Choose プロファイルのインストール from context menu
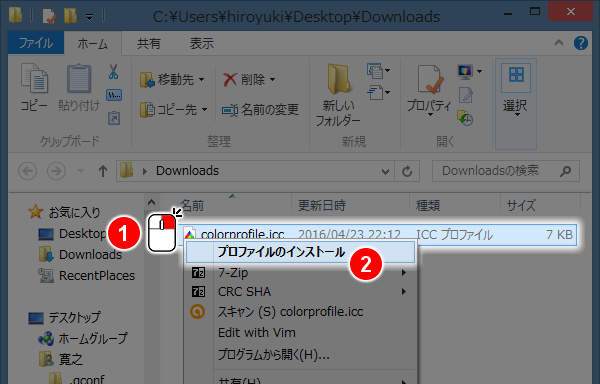The image size is (600, 384). tap(300, 252)
